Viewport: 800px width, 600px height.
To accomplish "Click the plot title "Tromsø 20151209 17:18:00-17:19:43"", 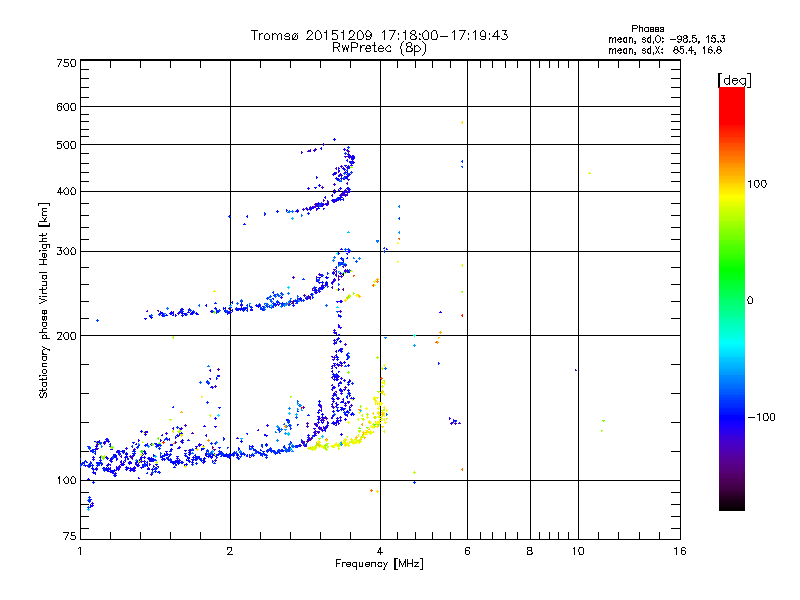I will (379, 35).
